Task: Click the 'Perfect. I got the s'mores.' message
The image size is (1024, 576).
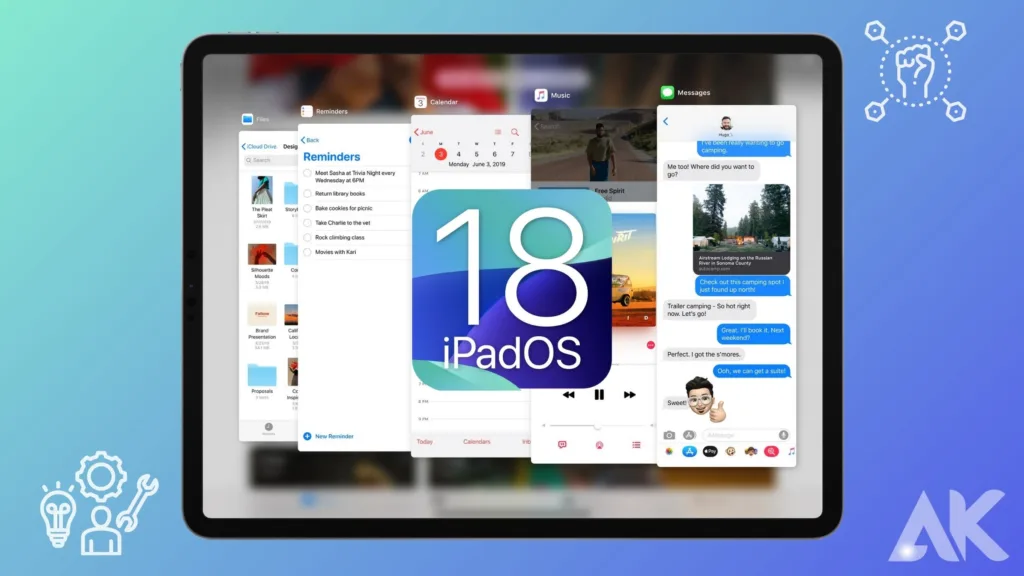Action: [704, 354]
